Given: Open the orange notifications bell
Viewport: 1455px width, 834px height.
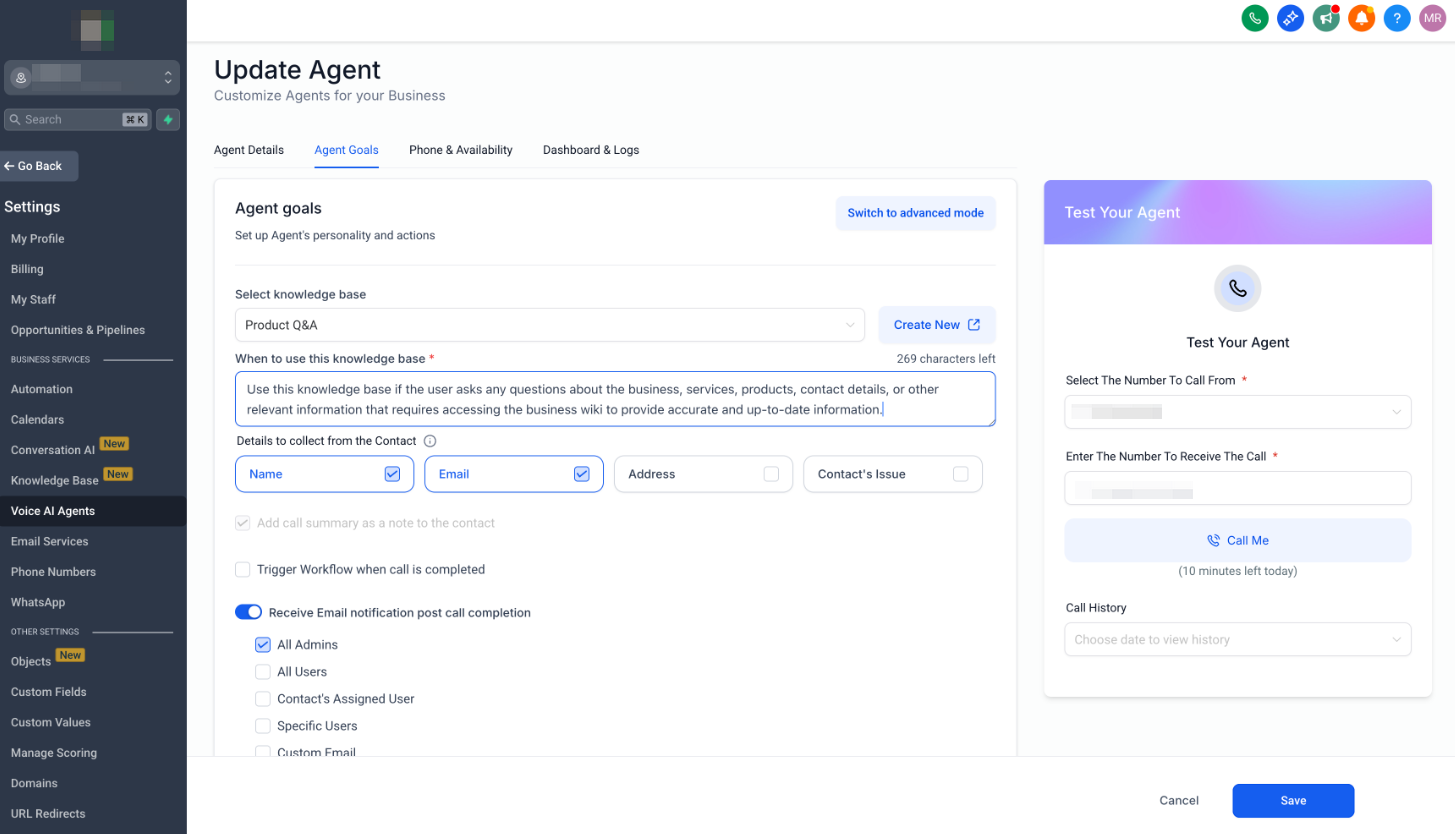Looking at the screenshot, I should click(1361, 18).
